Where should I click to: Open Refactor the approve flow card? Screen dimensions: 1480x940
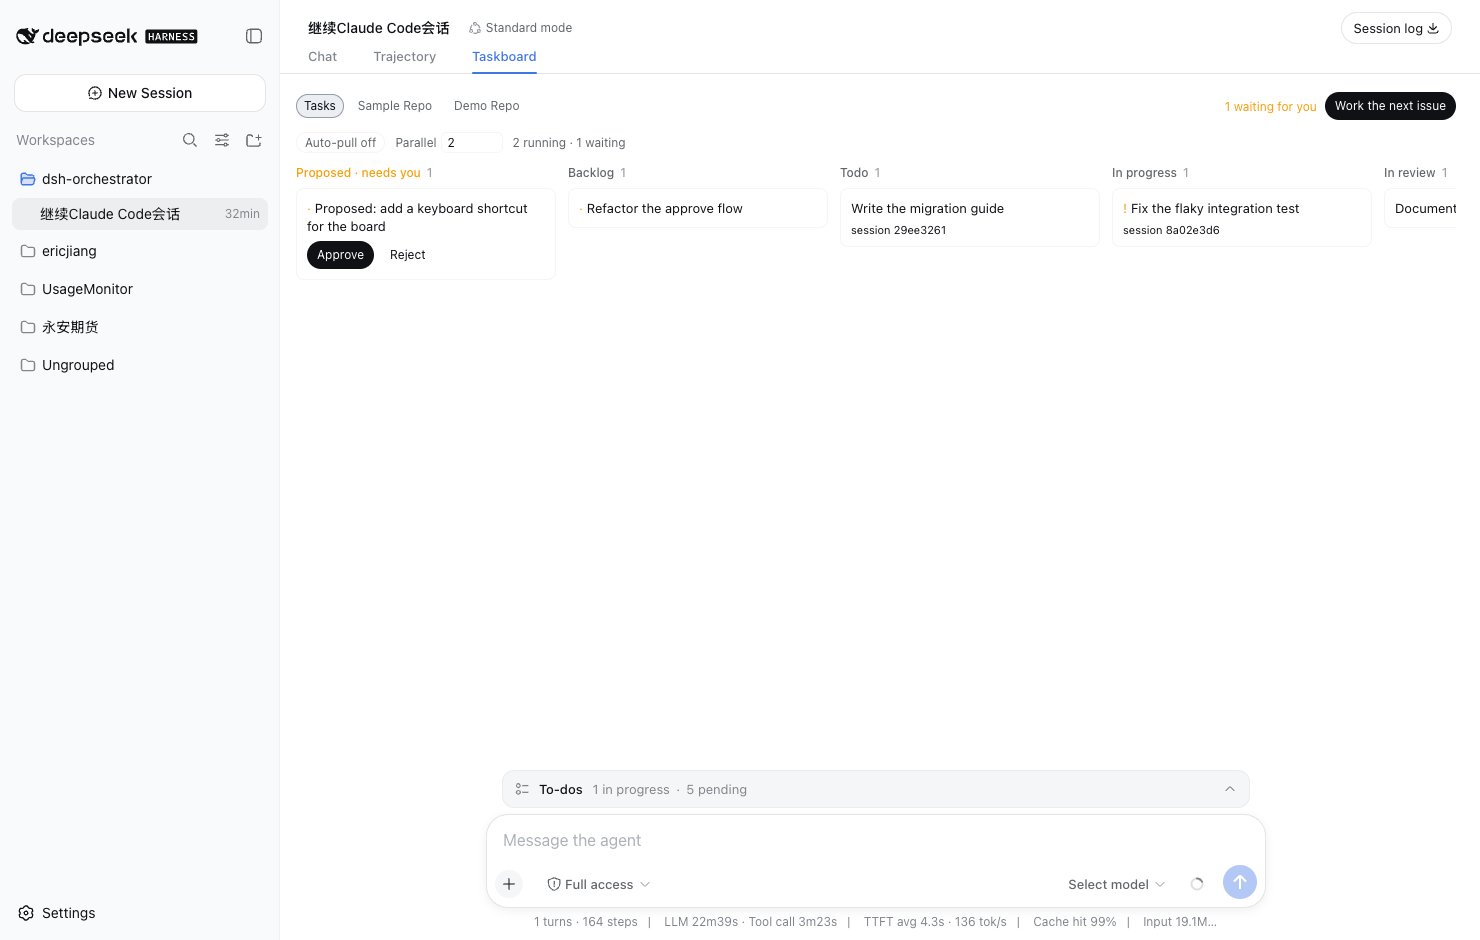pyautogui.click(x=698, y=209)
